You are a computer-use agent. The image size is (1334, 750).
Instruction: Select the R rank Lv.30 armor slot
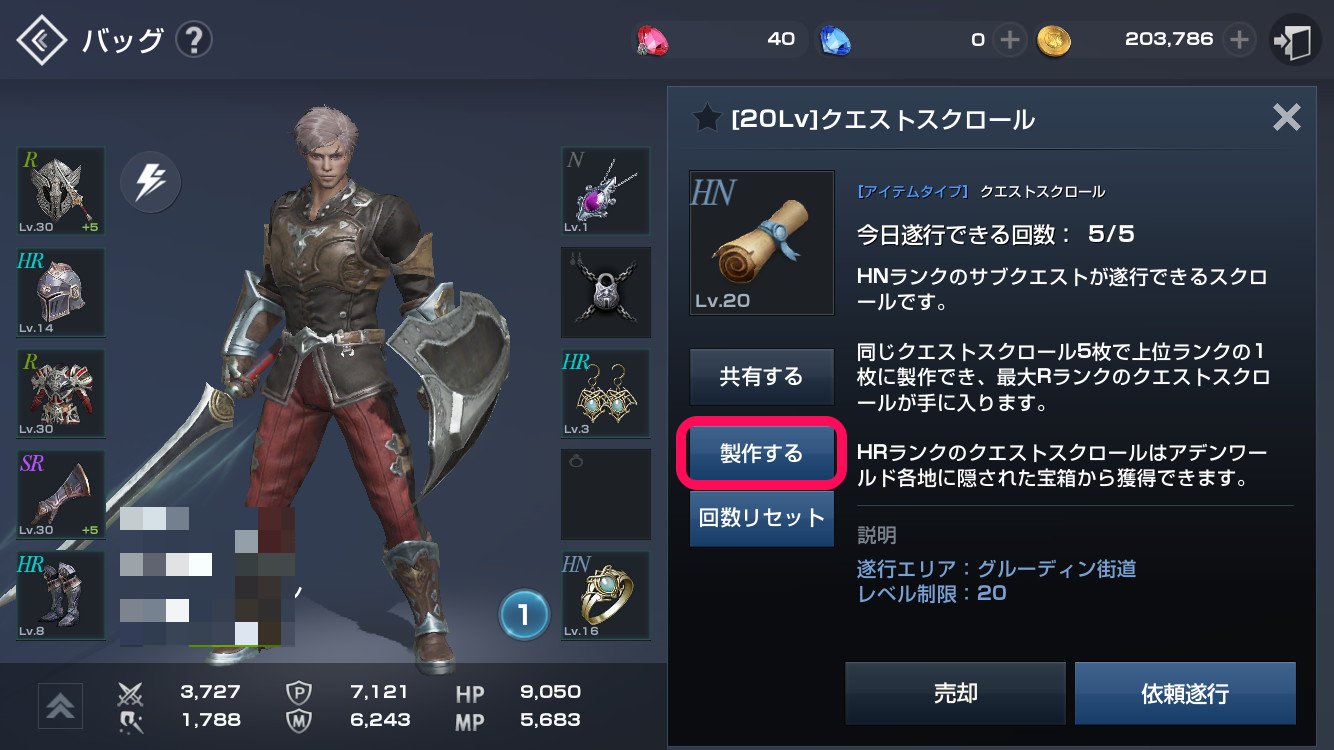61,393
